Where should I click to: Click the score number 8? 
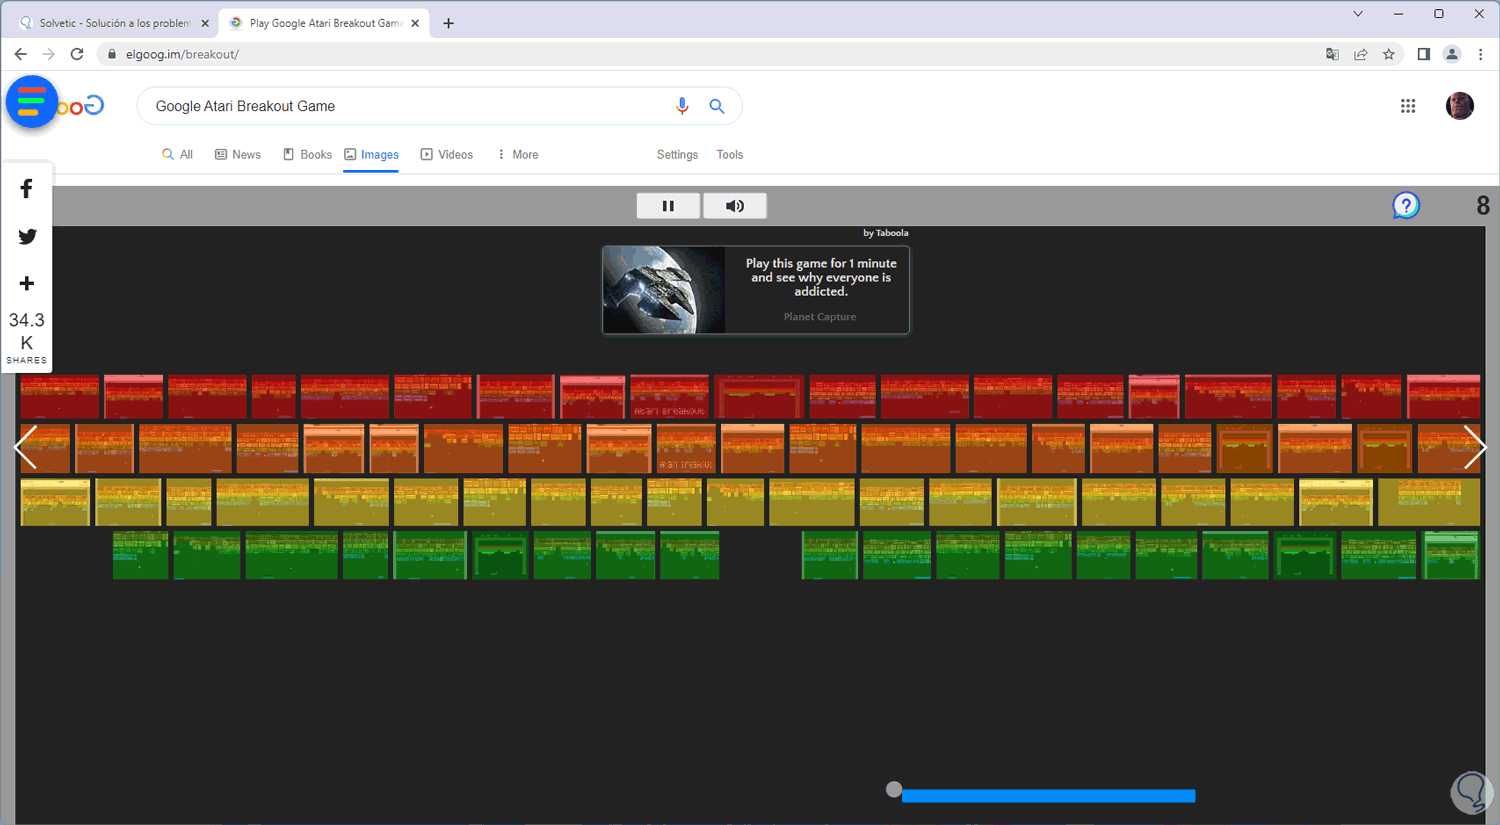[x=1483, y=206]
